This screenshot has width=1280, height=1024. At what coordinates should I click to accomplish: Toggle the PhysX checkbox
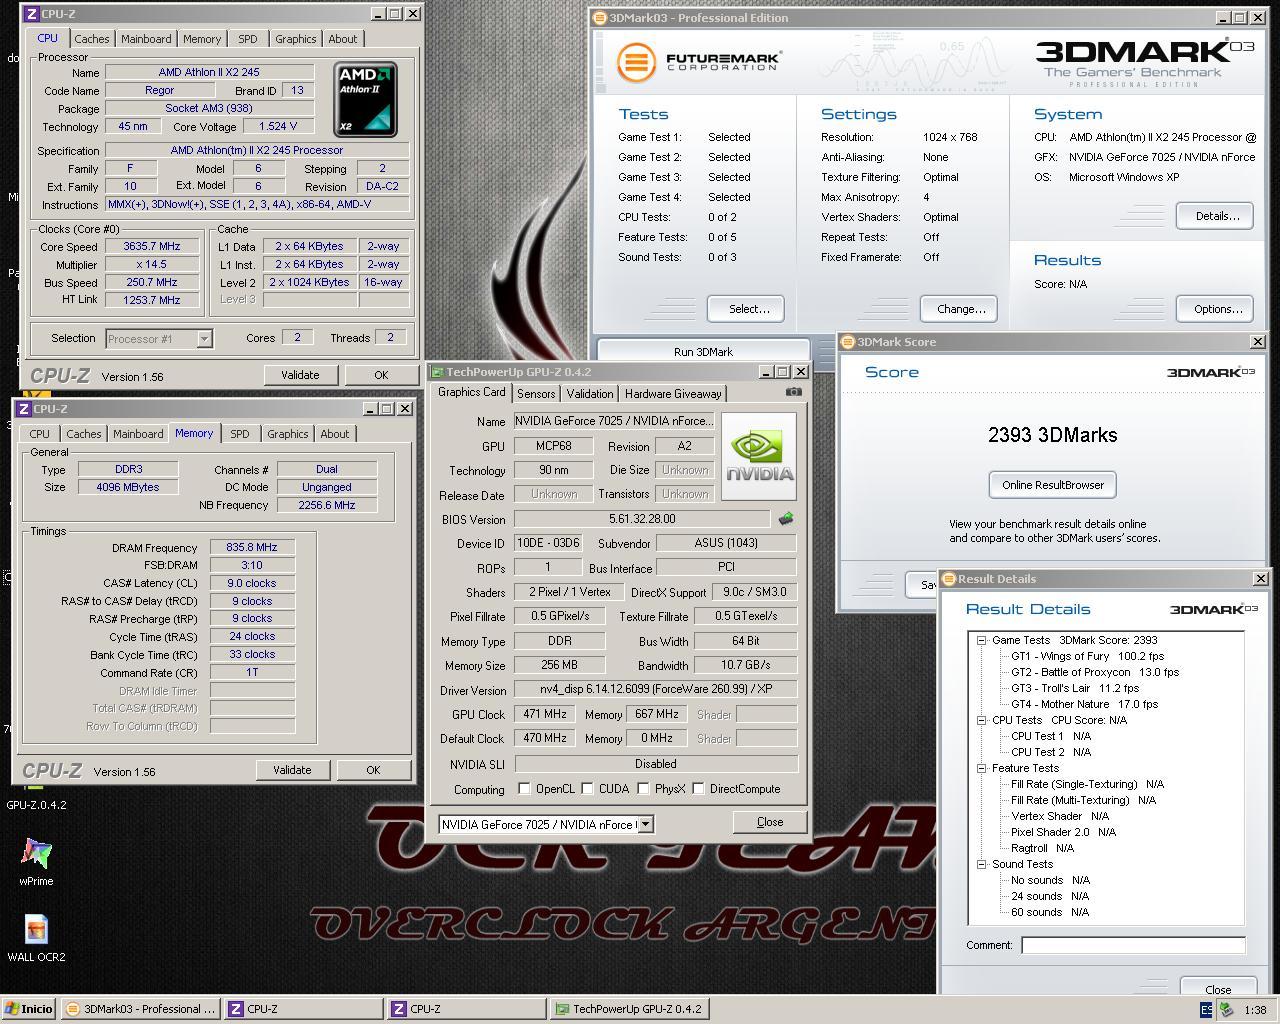(643, 789)
